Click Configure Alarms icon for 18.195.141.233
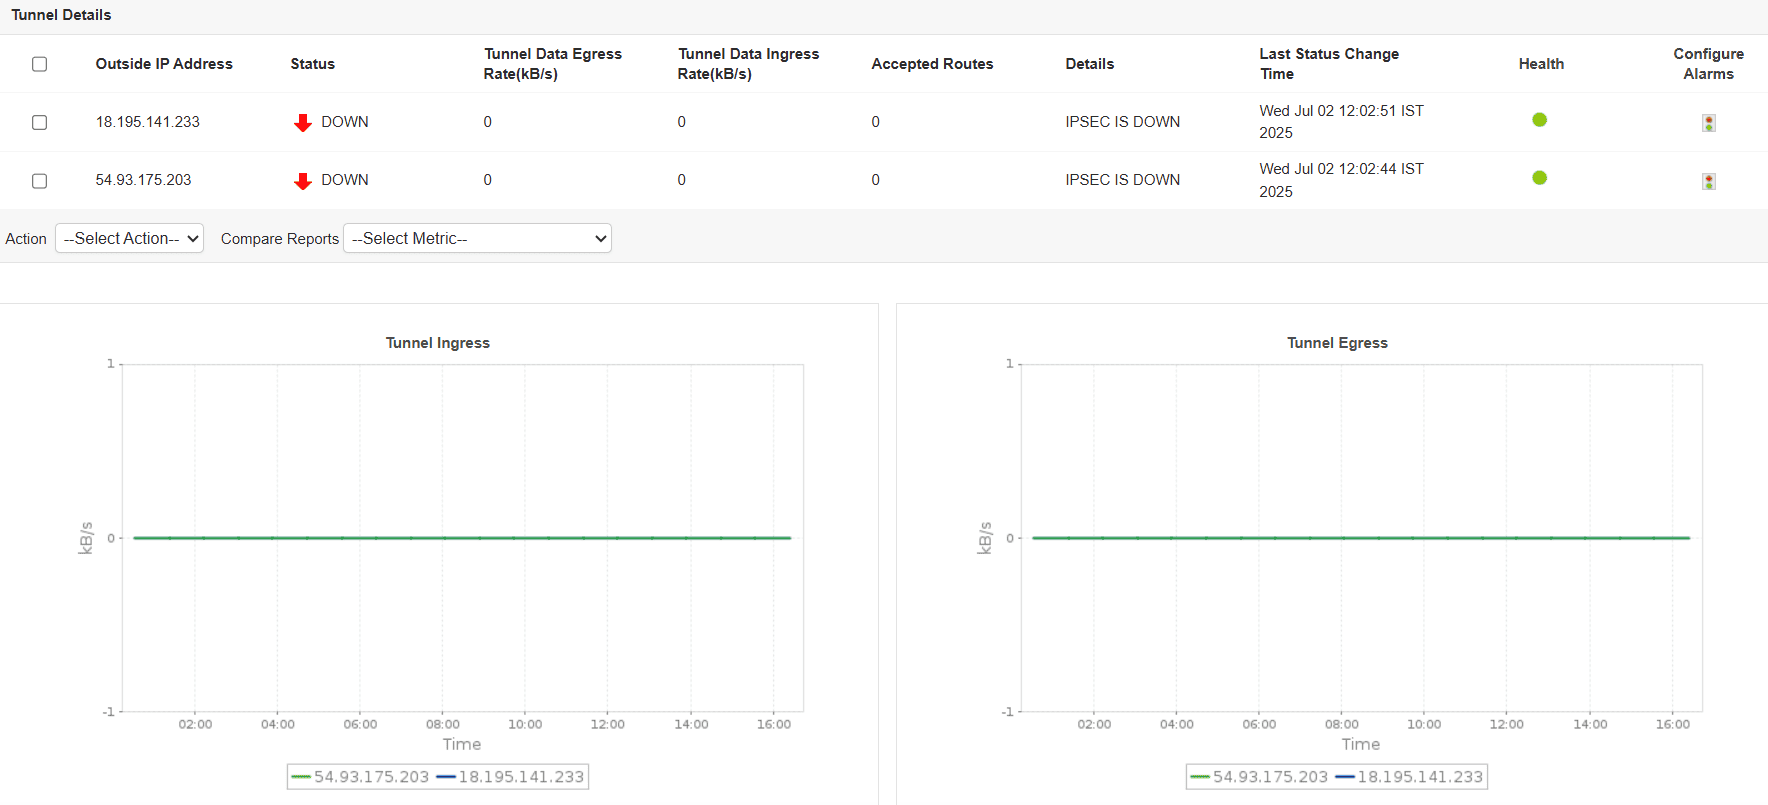 pyautogui.click(x=1708, y=123)
